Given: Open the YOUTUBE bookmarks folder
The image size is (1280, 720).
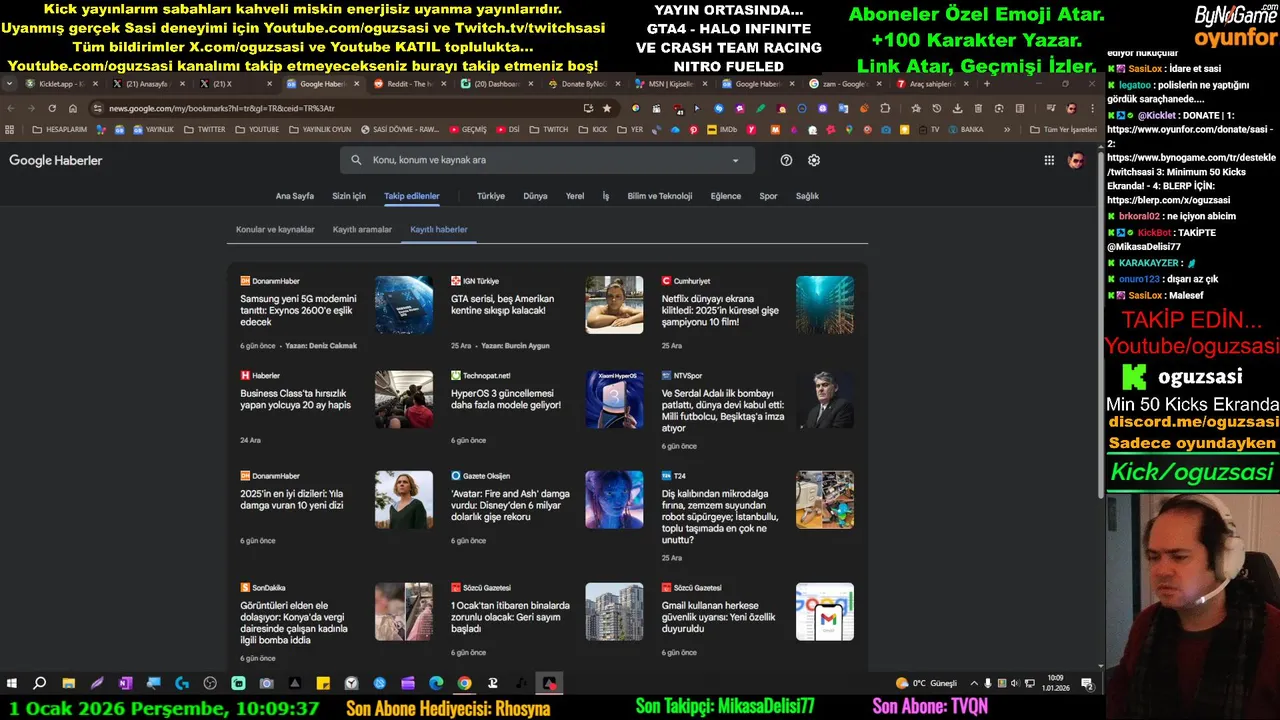Looking at the screenshot, I should click(x=257, y=130).
